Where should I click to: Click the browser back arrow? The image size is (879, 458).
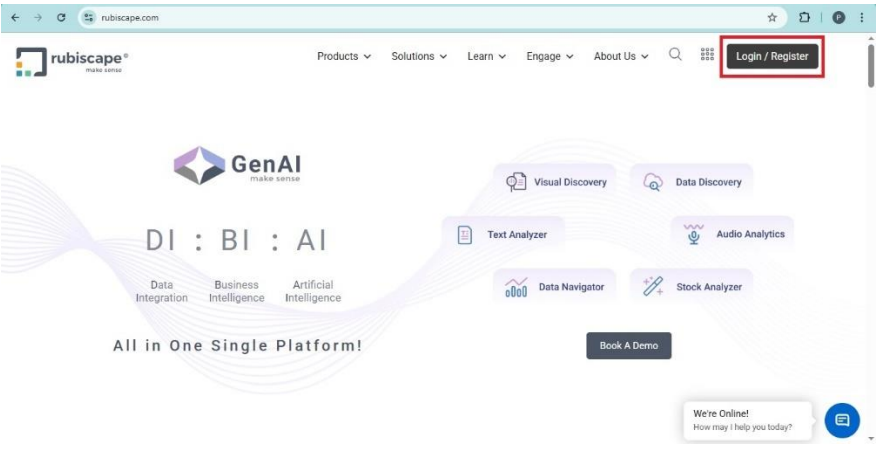click(15, 18)
